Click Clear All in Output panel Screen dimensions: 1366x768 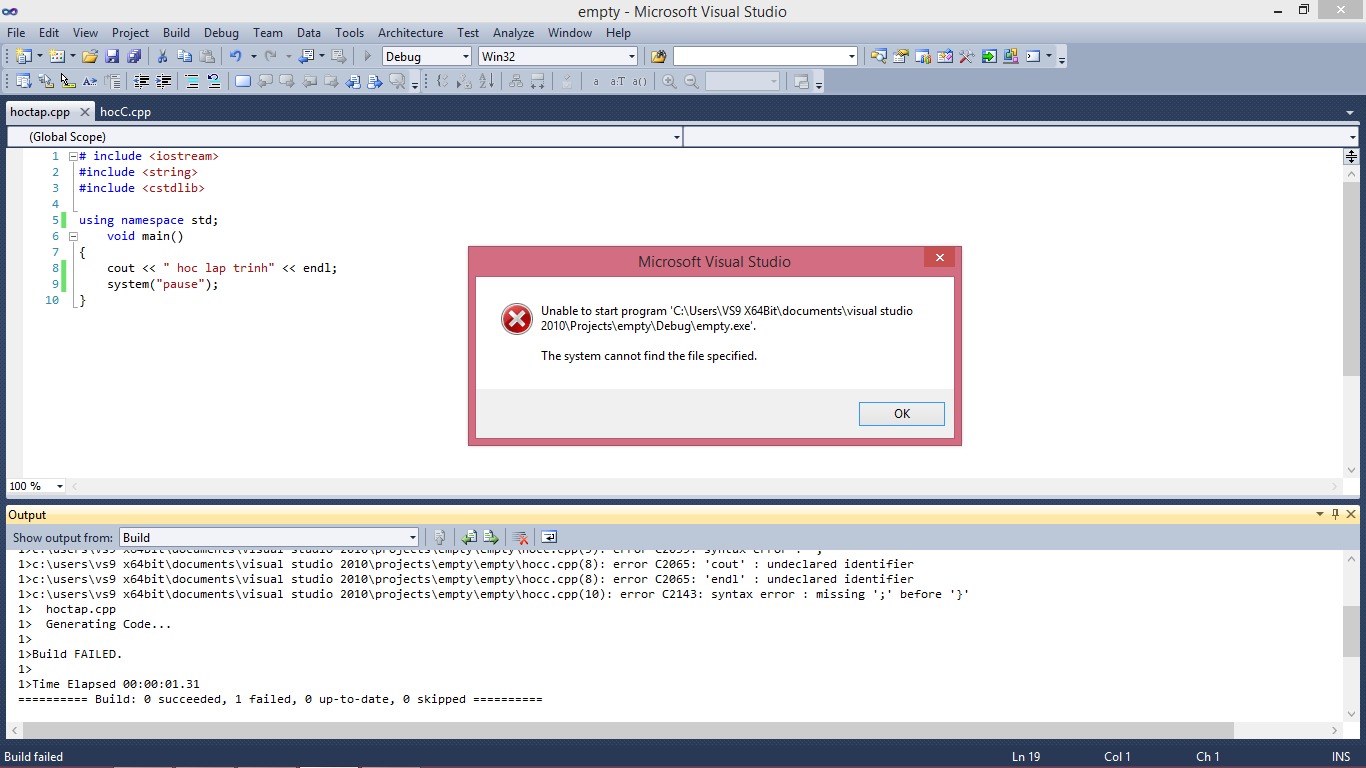click(519, 537)
